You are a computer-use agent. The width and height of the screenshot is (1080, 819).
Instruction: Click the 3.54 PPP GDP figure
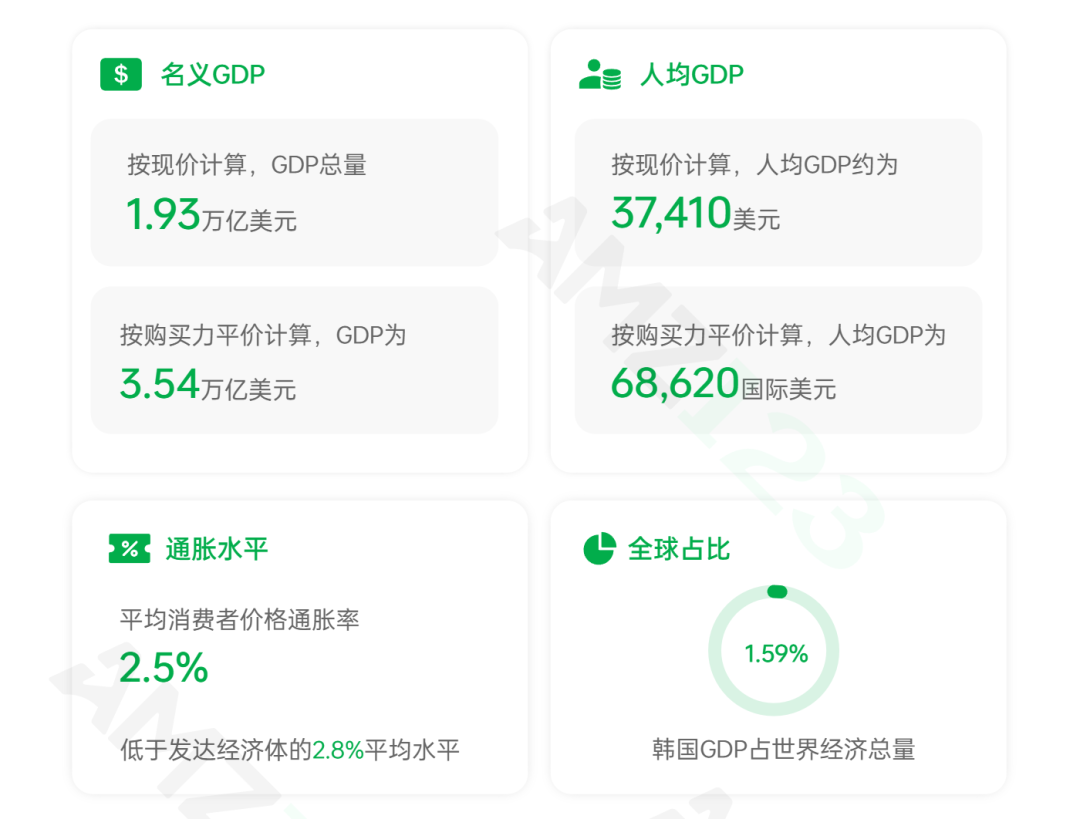pos(160,384)
